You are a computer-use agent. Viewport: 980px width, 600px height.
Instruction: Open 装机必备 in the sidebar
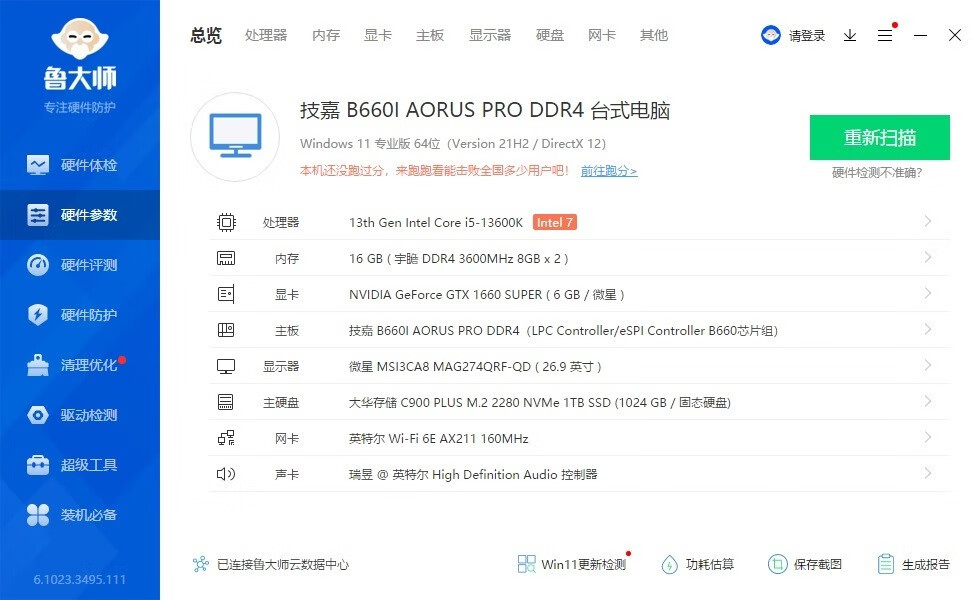pos(79,515)
